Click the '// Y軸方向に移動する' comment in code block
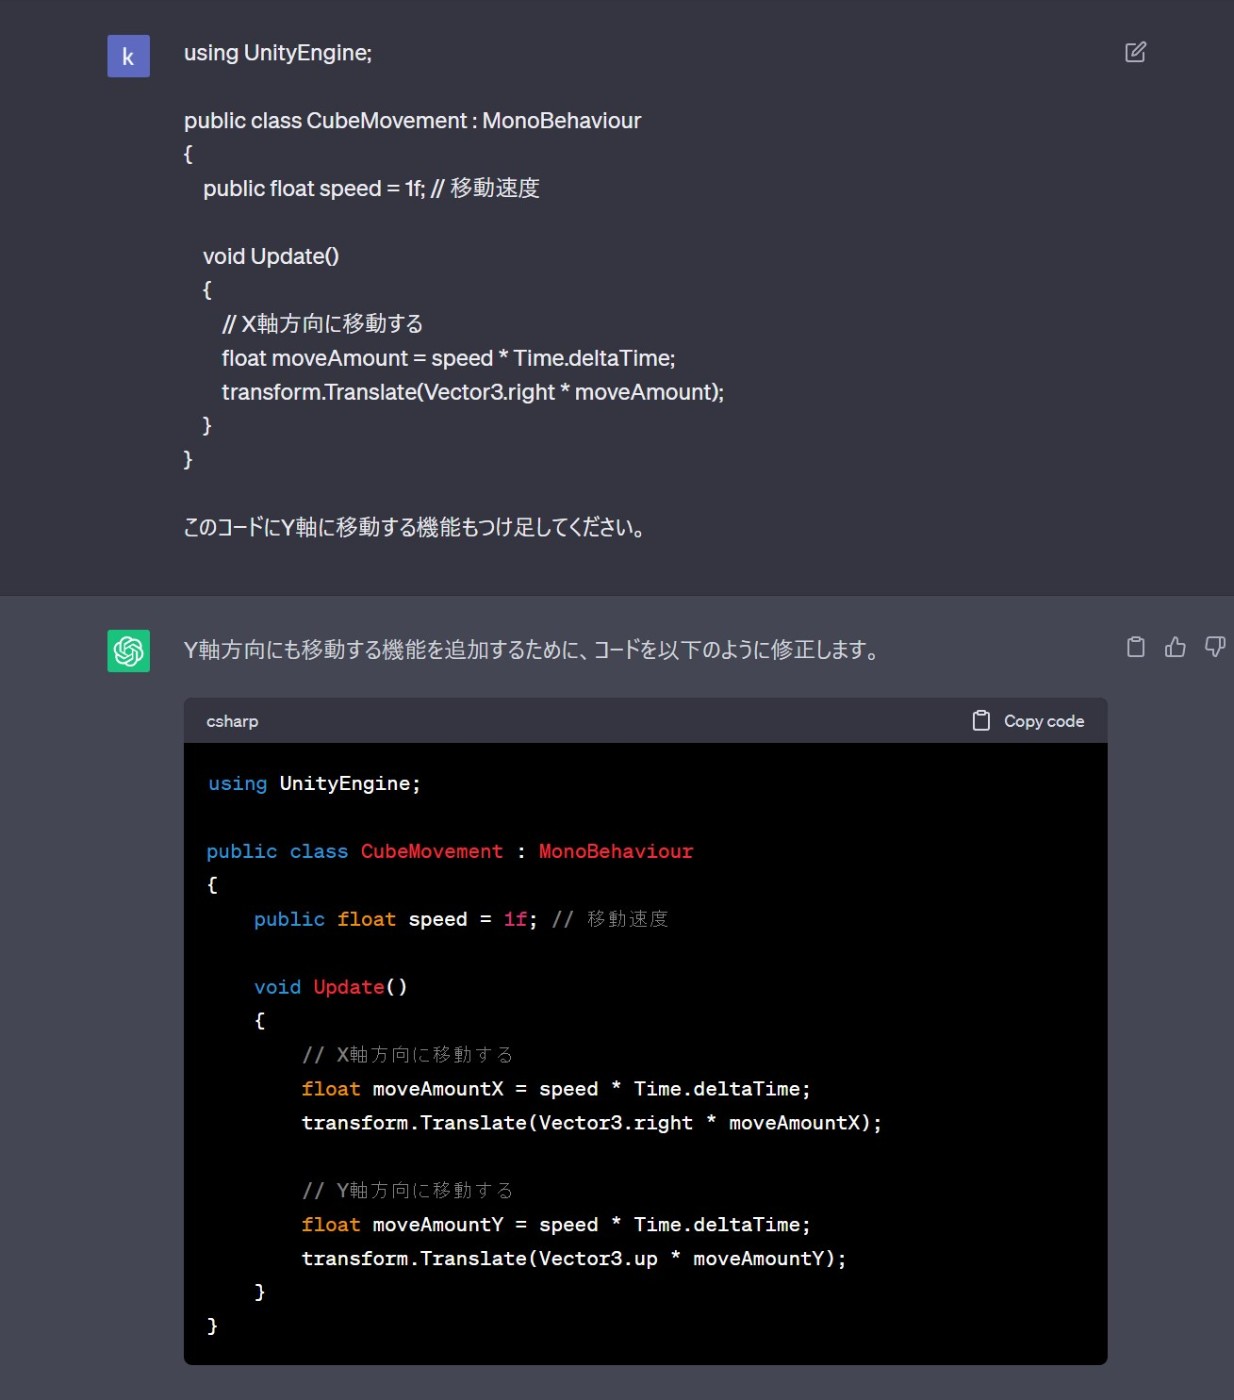 [x=407, y=1190]
